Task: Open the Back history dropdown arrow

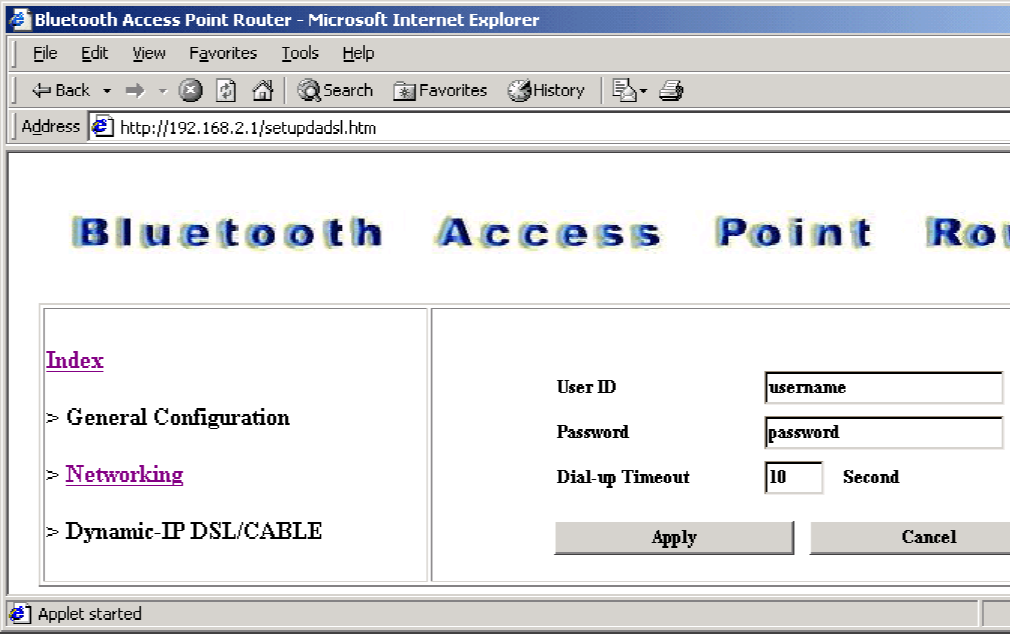Action: [107, 91]
